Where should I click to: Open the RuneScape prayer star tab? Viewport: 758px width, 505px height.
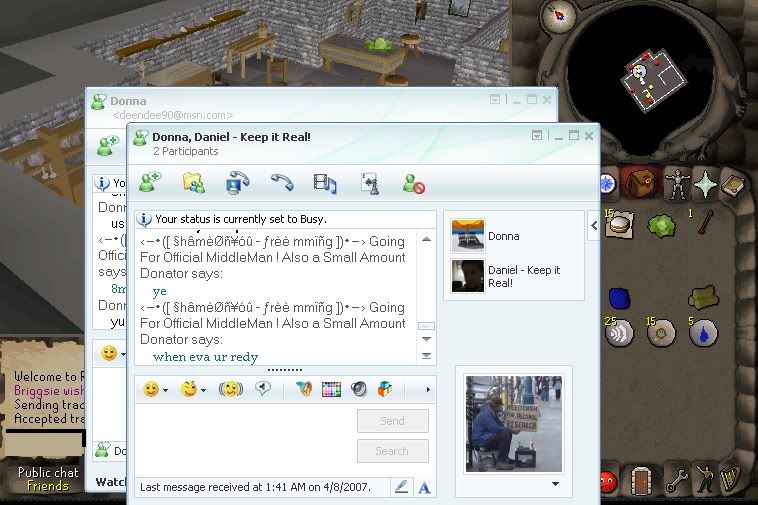(705, 184)
